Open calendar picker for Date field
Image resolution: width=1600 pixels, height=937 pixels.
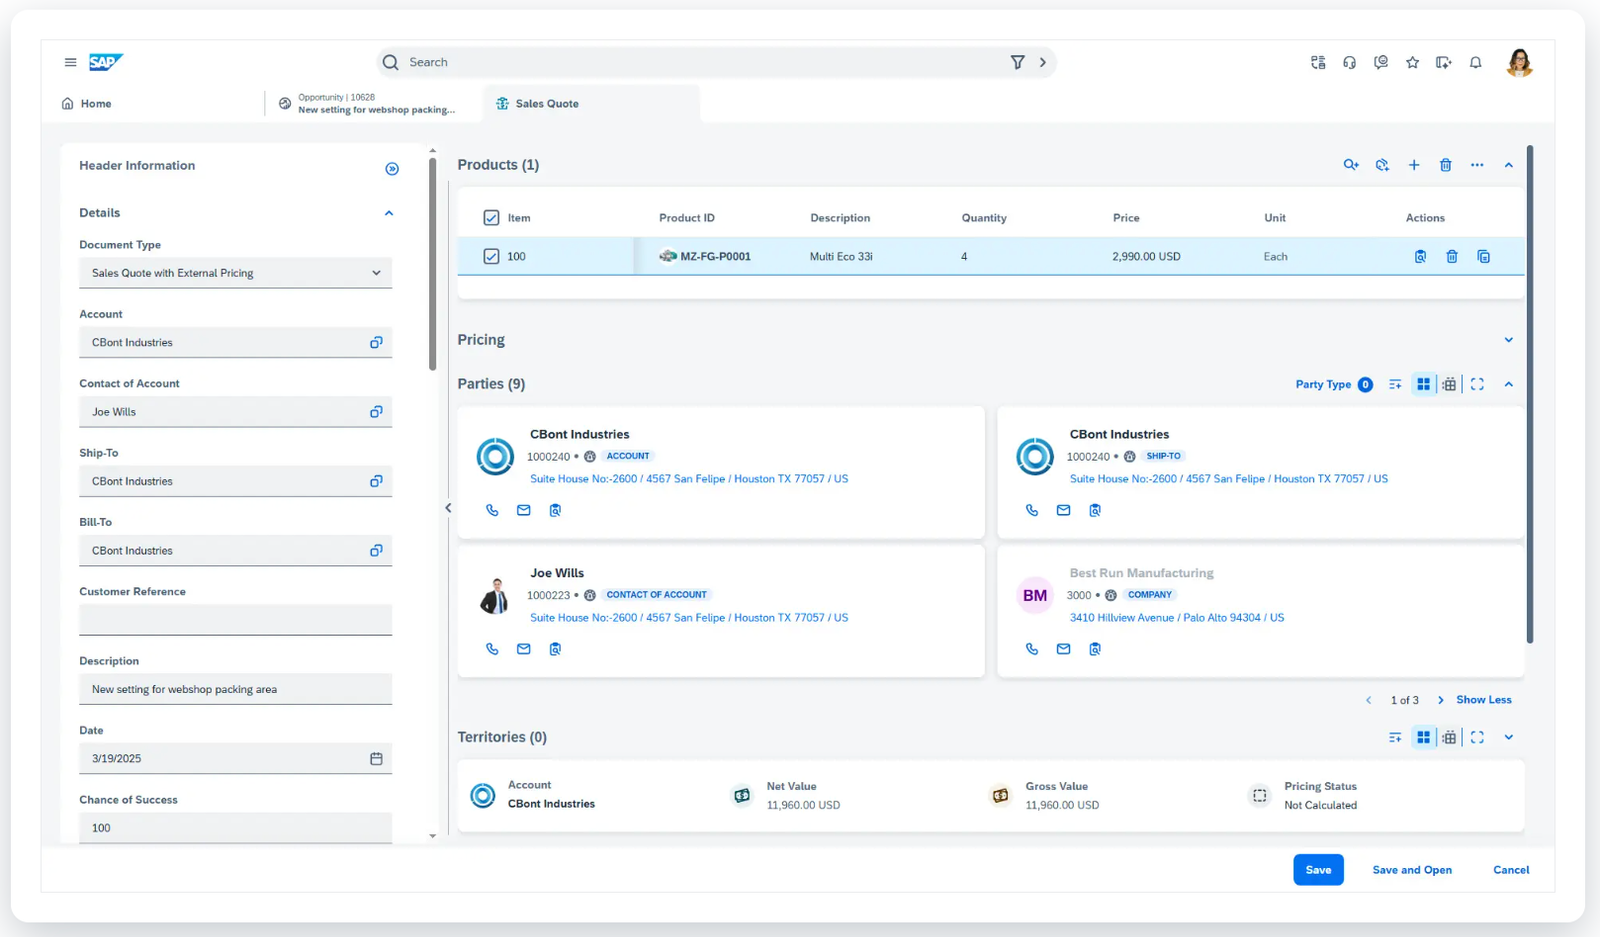click(x=376, y=759)
